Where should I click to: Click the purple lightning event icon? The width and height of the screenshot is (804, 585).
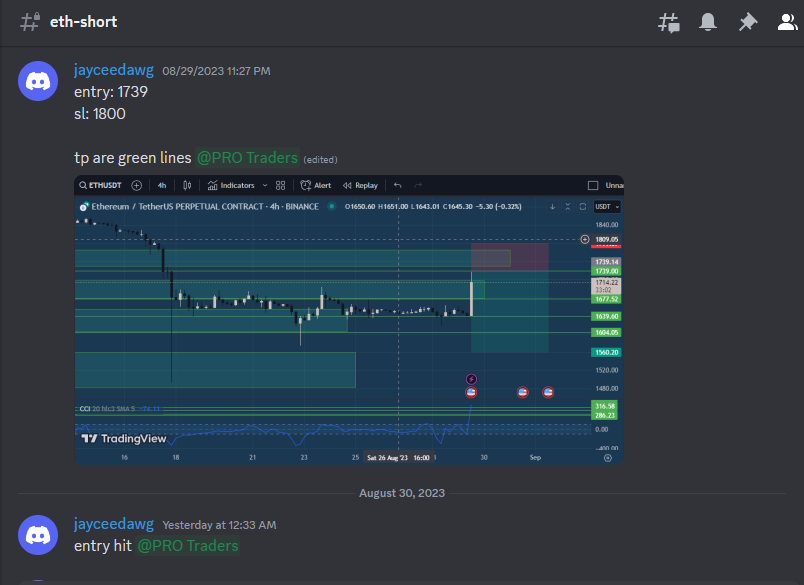point(471,379)
